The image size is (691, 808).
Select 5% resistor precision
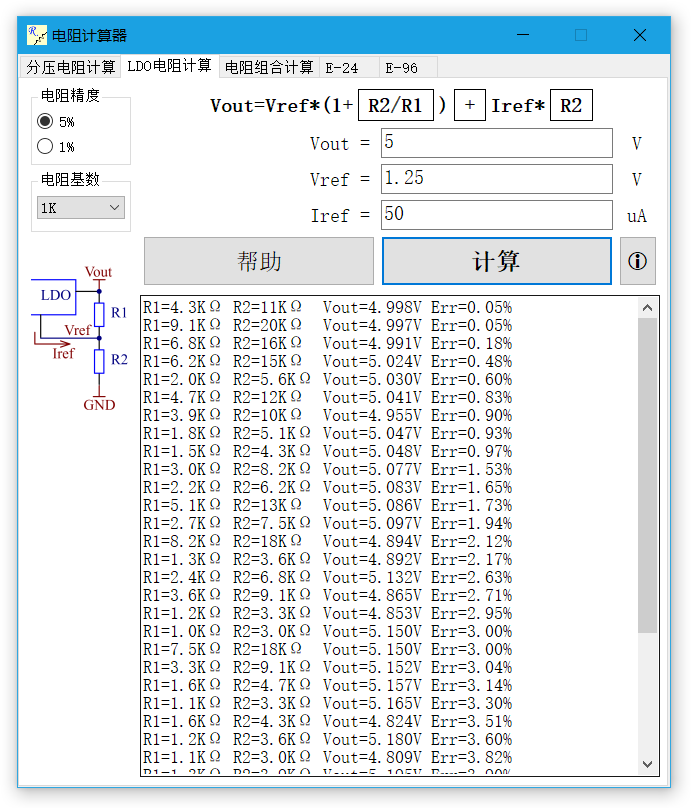click(45, 121)
